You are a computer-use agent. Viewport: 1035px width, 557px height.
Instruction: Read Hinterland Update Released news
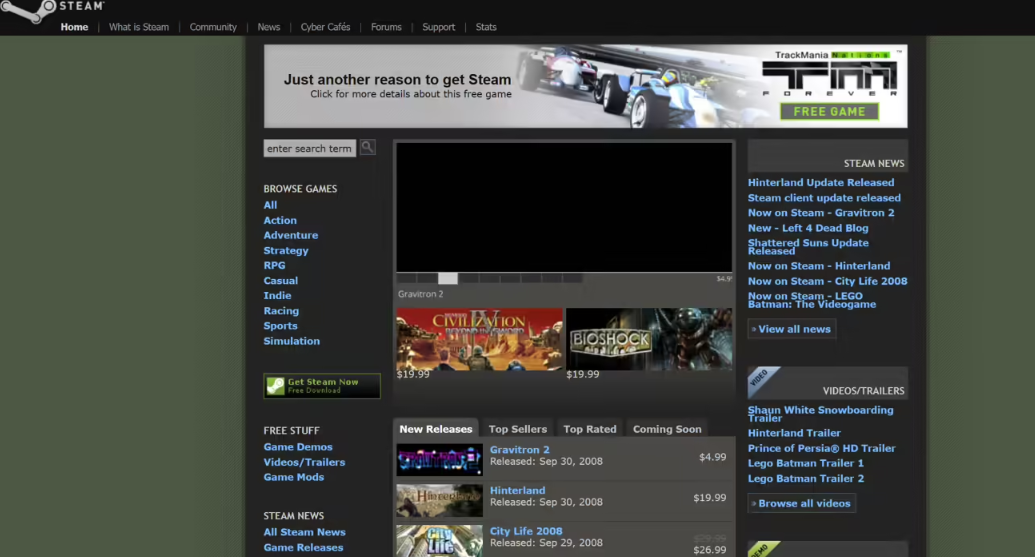coord(820,182)
